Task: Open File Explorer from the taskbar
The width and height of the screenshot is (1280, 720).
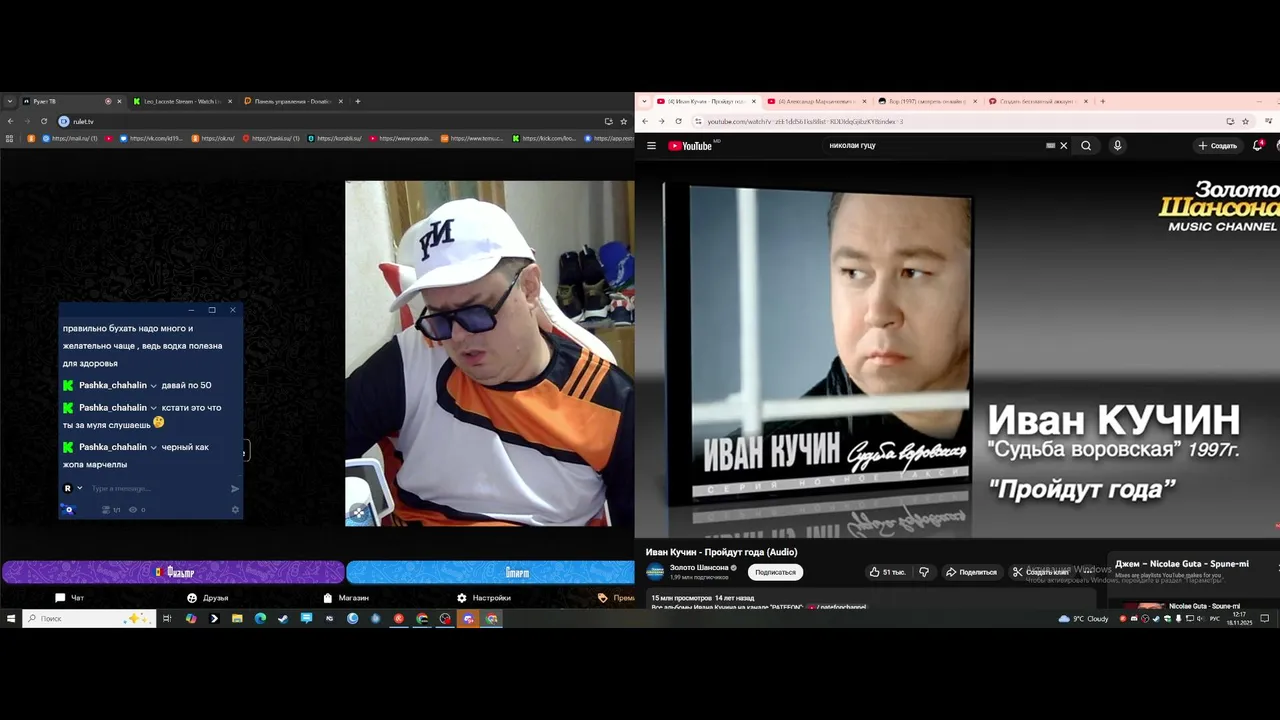Action: [x=237, y=619]
